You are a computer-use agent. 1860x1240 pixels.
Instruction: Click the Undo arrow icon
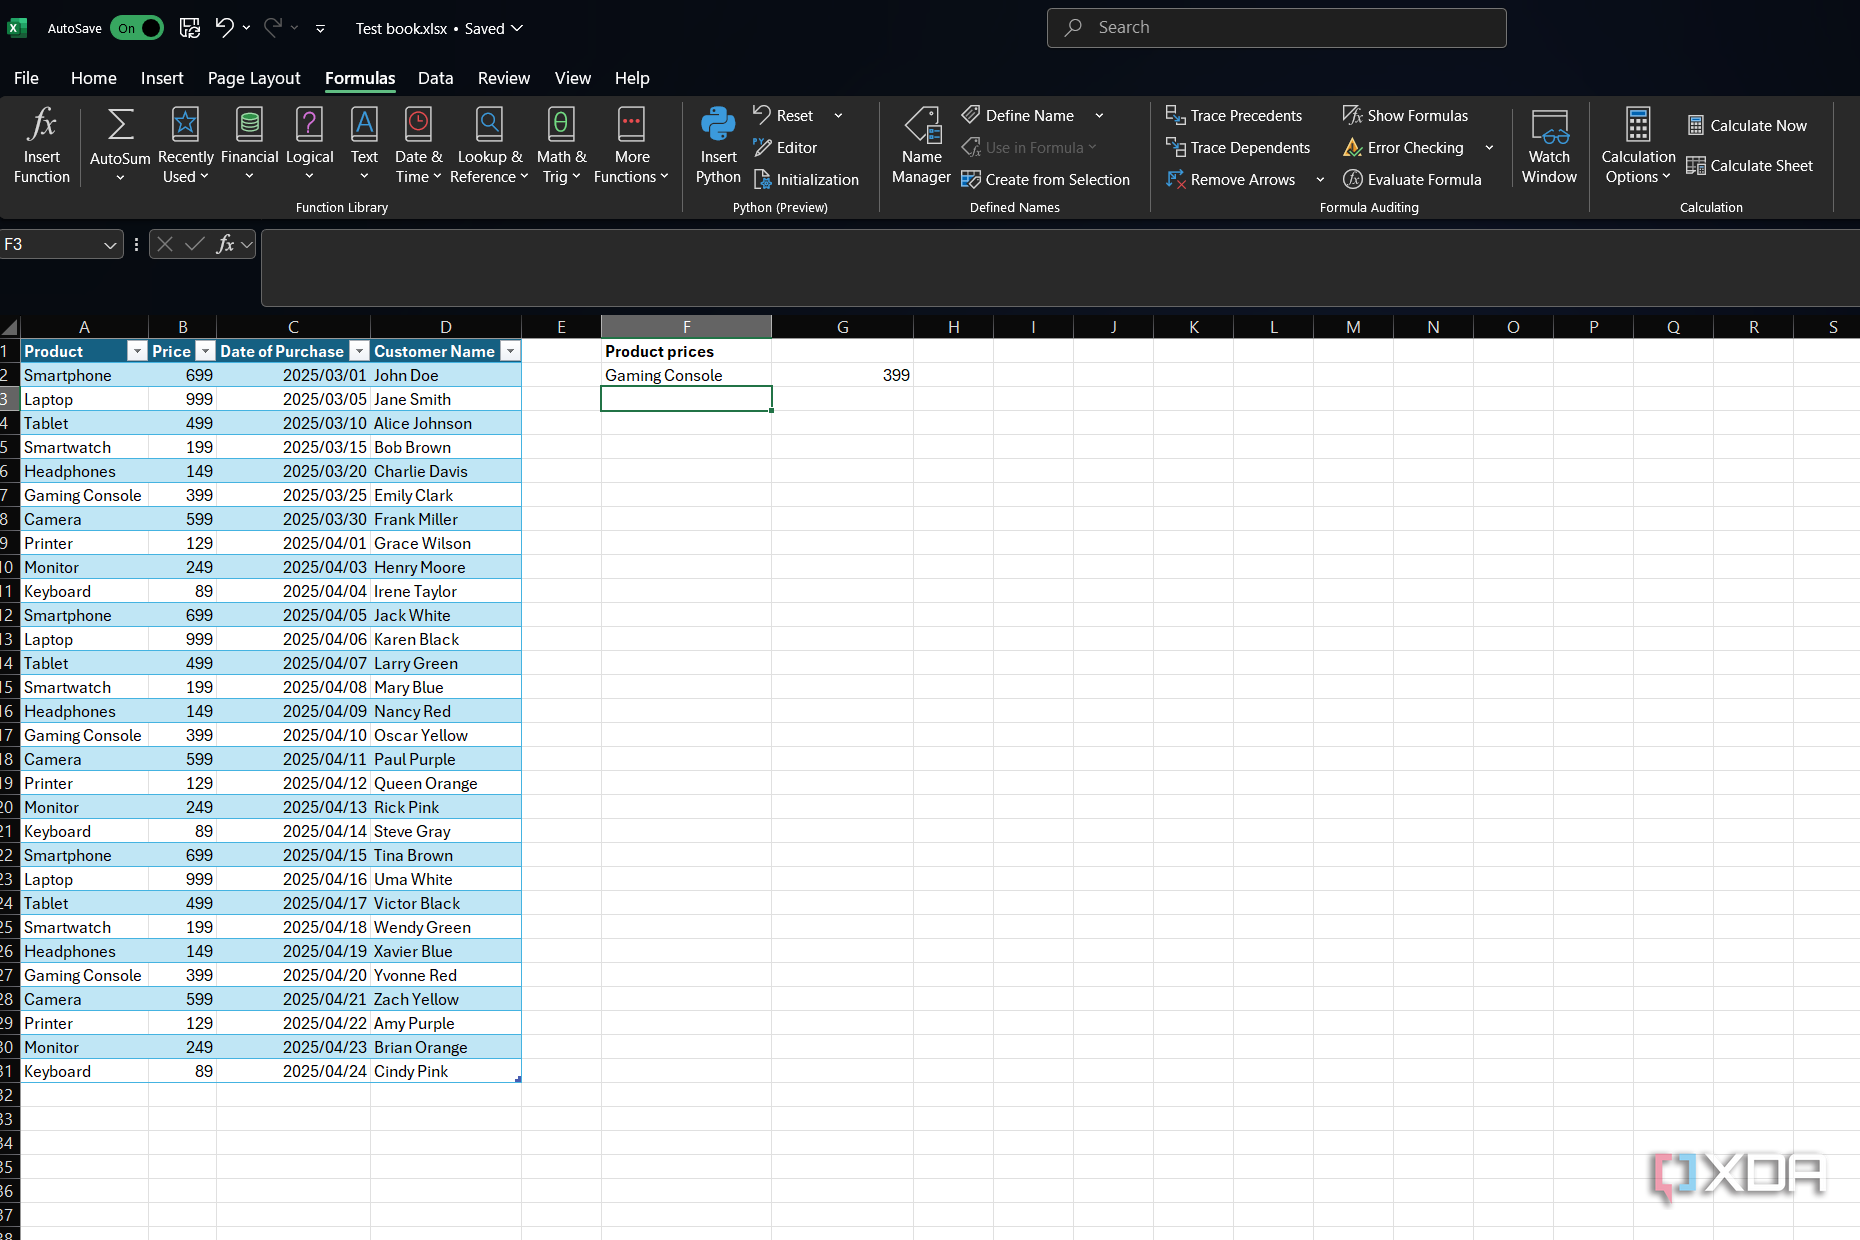pyautogui.click(x=224, y=28)
